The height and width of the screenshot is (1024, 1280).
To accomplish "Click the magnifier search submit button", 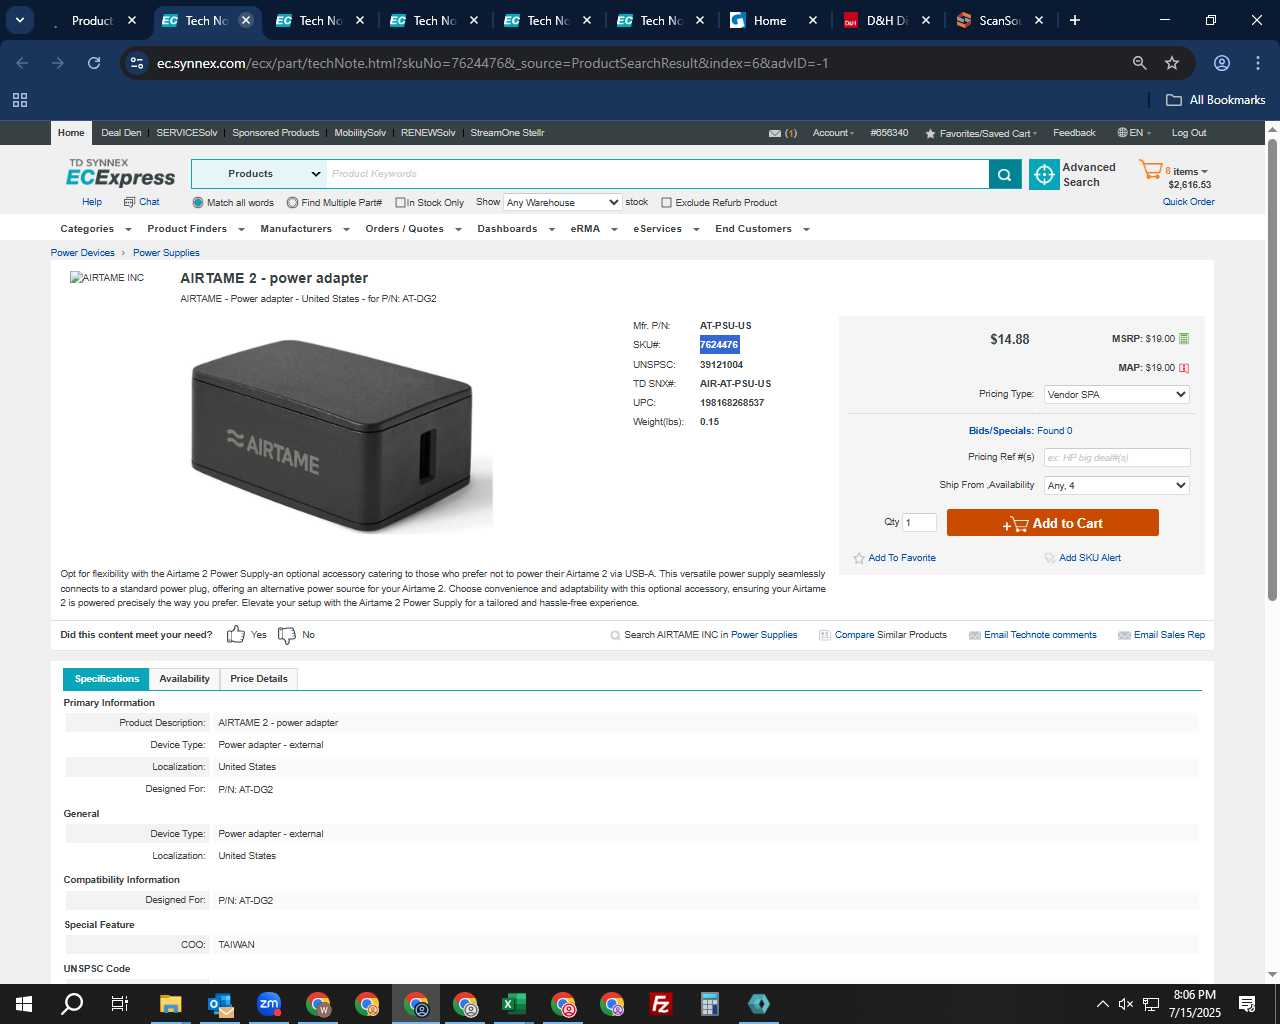I will pos(1005,174).
